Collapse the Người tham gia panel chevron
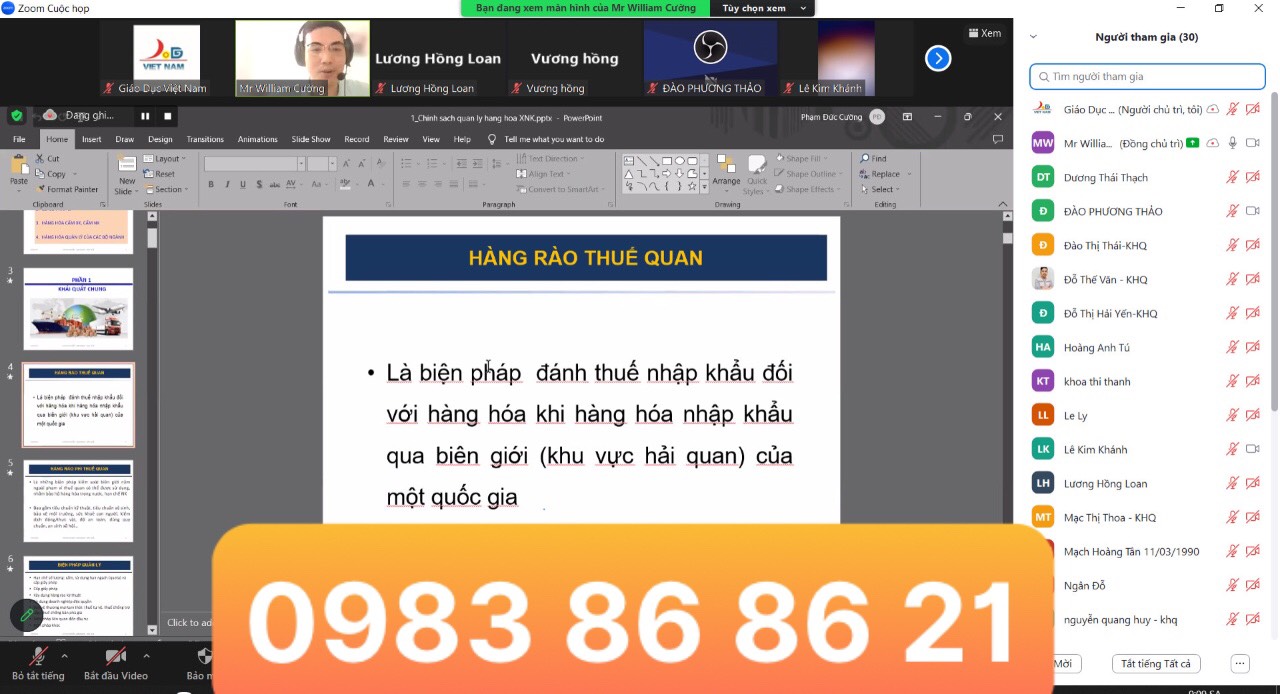 pos(1033,37)
